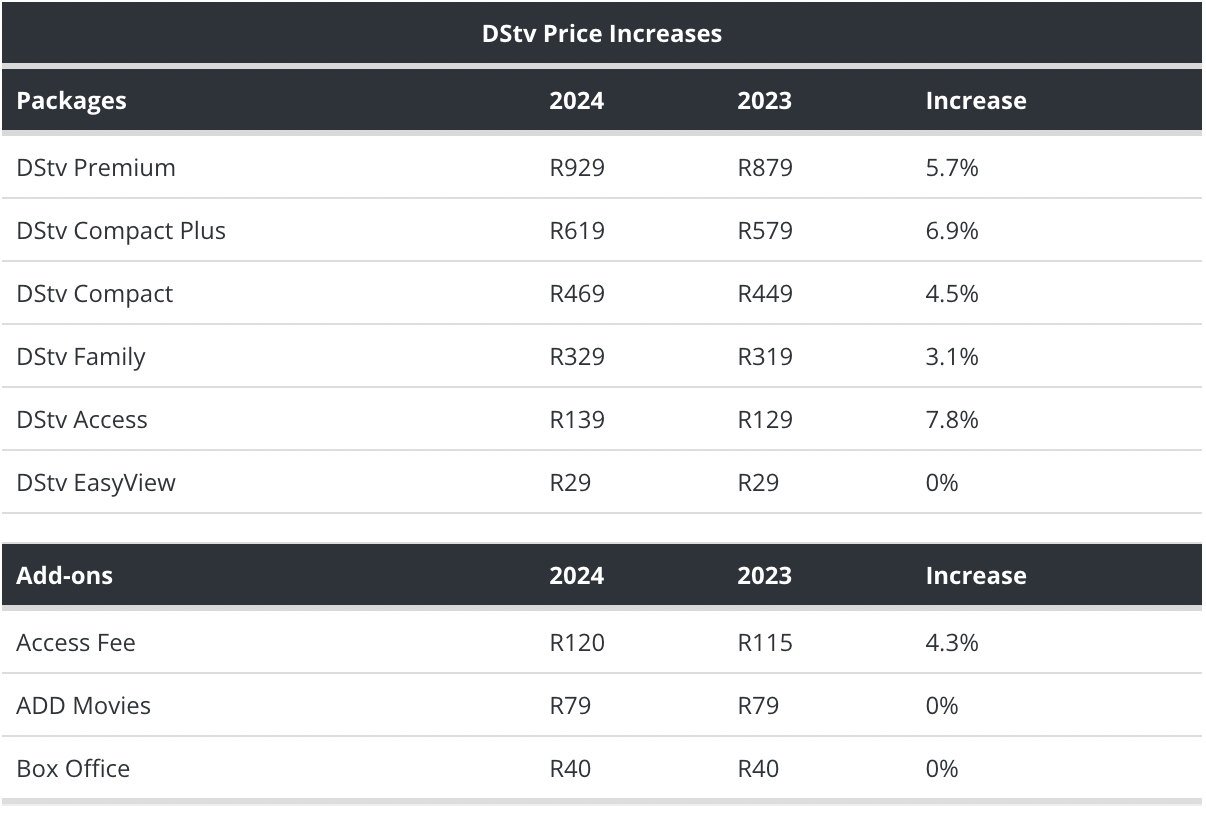Click the Packages column header
Screen dimensions: 1206x816
[x=72, y=101]
